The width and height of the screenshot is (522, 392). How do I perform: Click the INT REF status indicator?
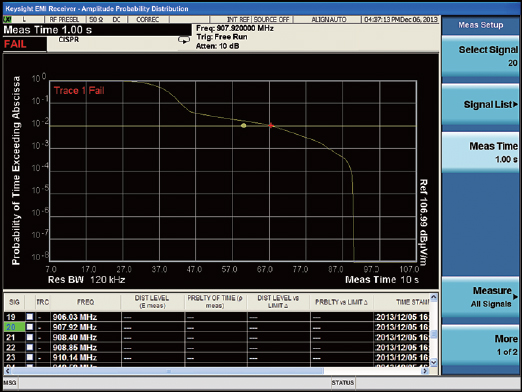click(238, 20)
